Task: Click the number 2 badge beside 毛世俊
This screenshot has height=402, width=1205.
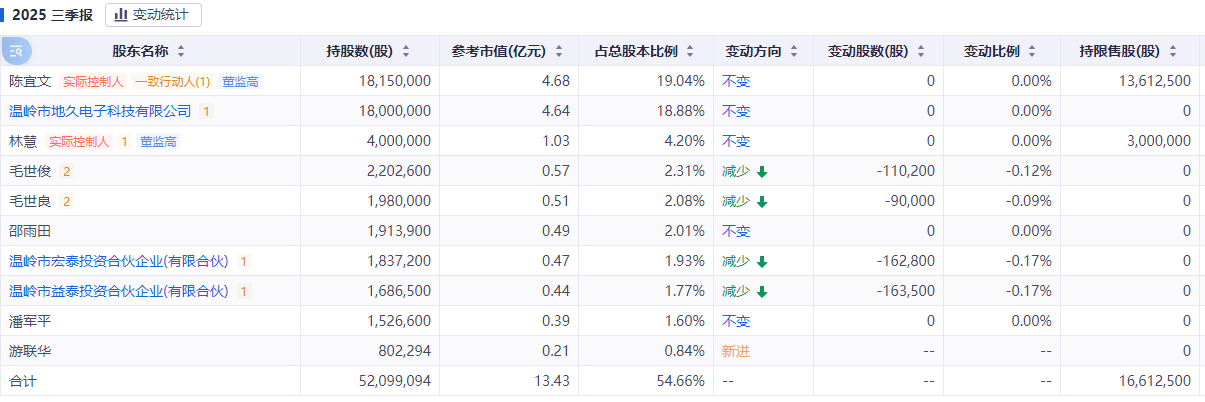Action: tap(67, 172)
